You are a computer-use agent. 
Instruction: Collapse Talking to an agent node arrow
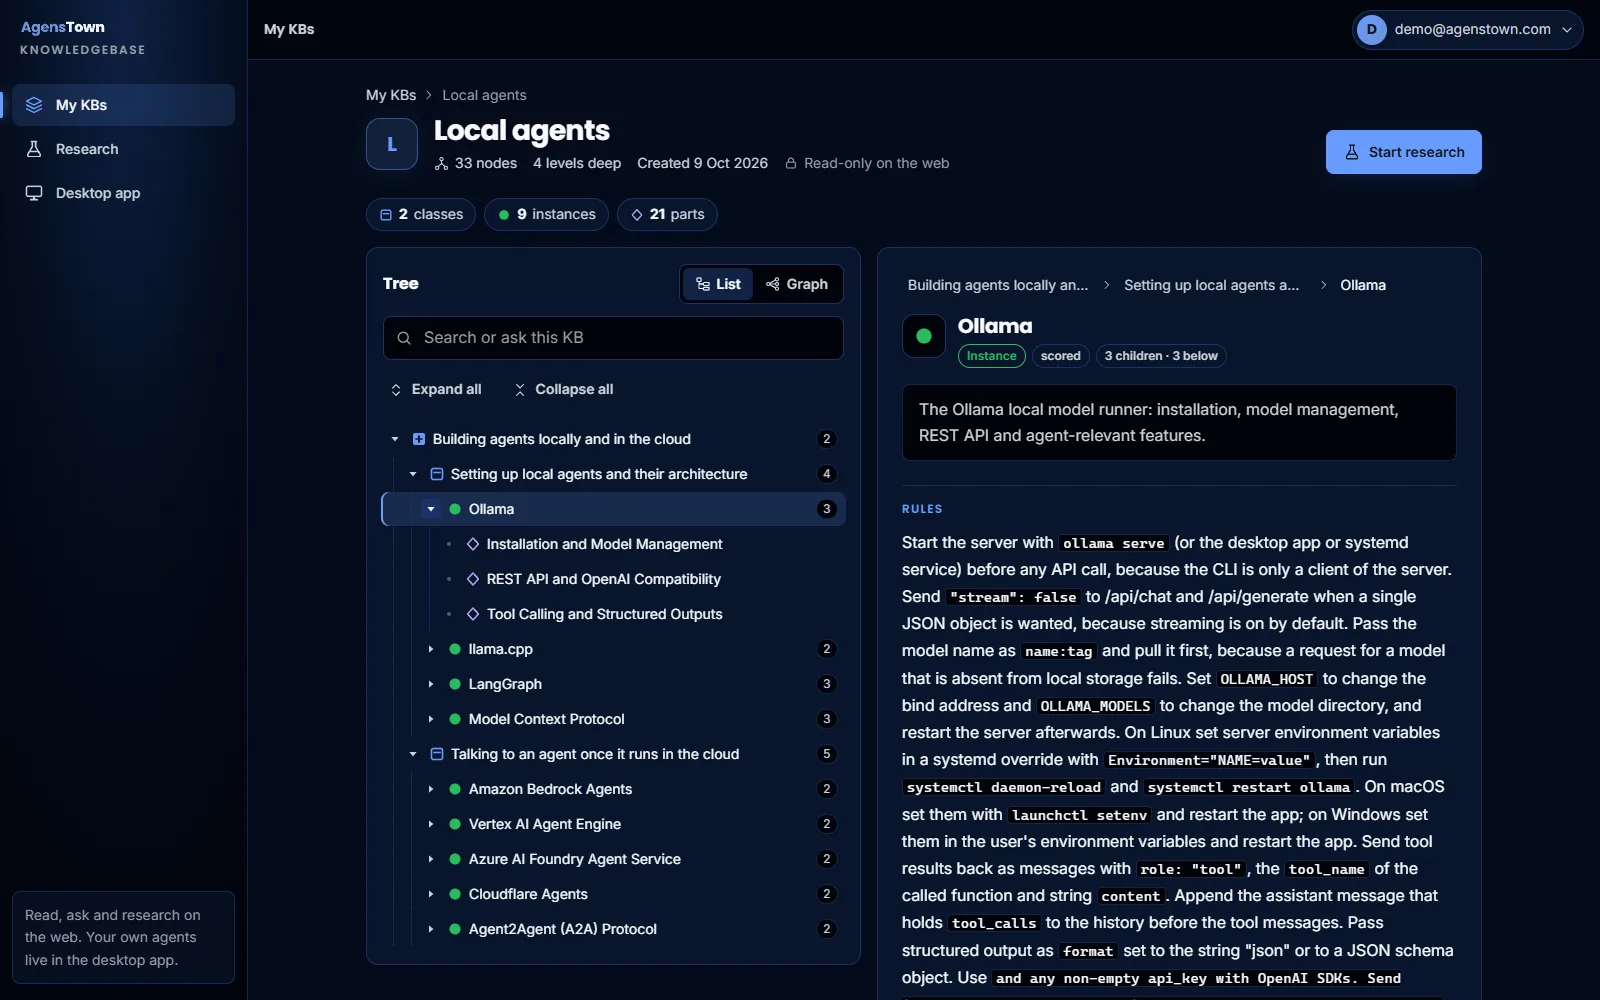tap(413, 754)
